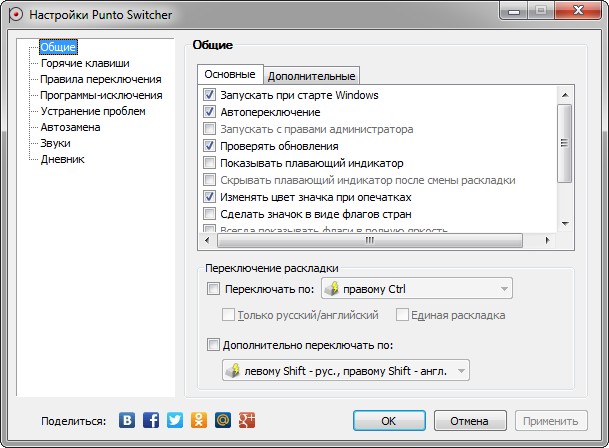Viewport: 609px width, 448px height.
Task: Open the 'правому Ctrl' dropdown
Action: coord(416,290)
